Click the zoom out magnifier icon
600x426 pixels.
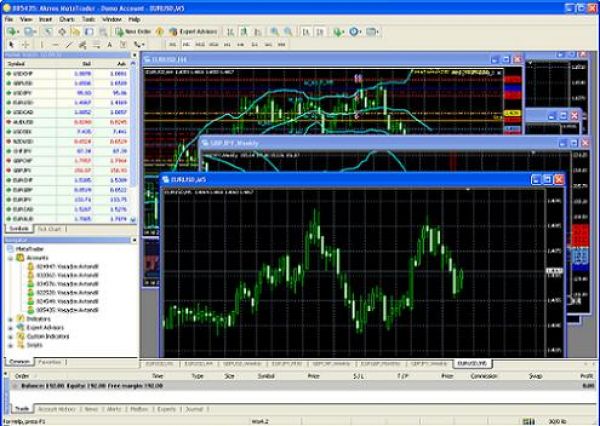point(288,32)
